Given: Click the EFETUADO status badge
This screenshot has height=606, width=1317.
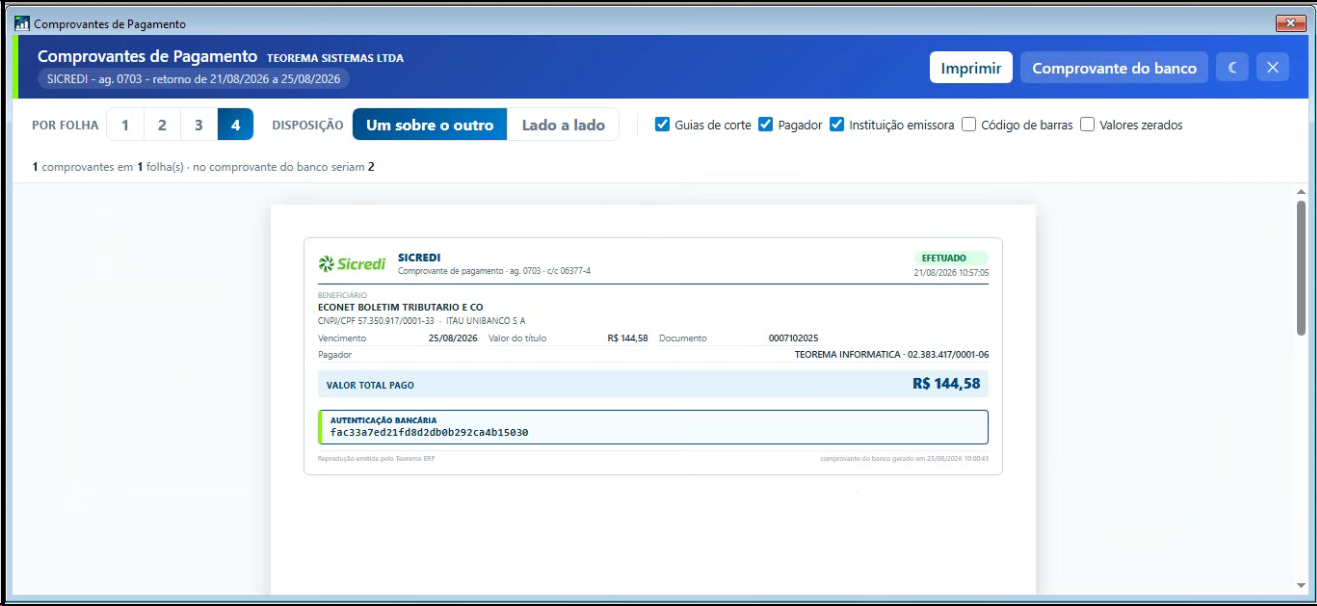Looking at the screenshot, I should pyautogui.click(x=950, y=258).
